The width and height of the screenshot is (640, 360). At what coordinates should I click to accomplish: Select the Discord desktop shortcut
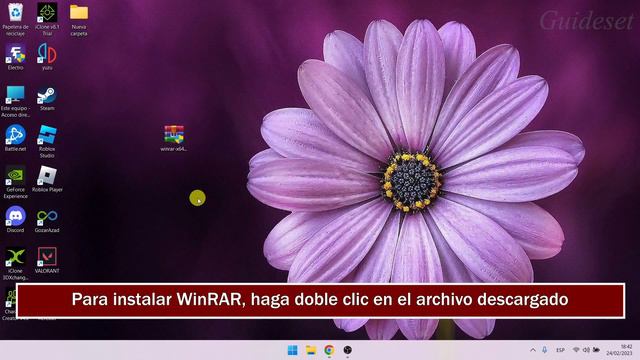tap(16, 220)
